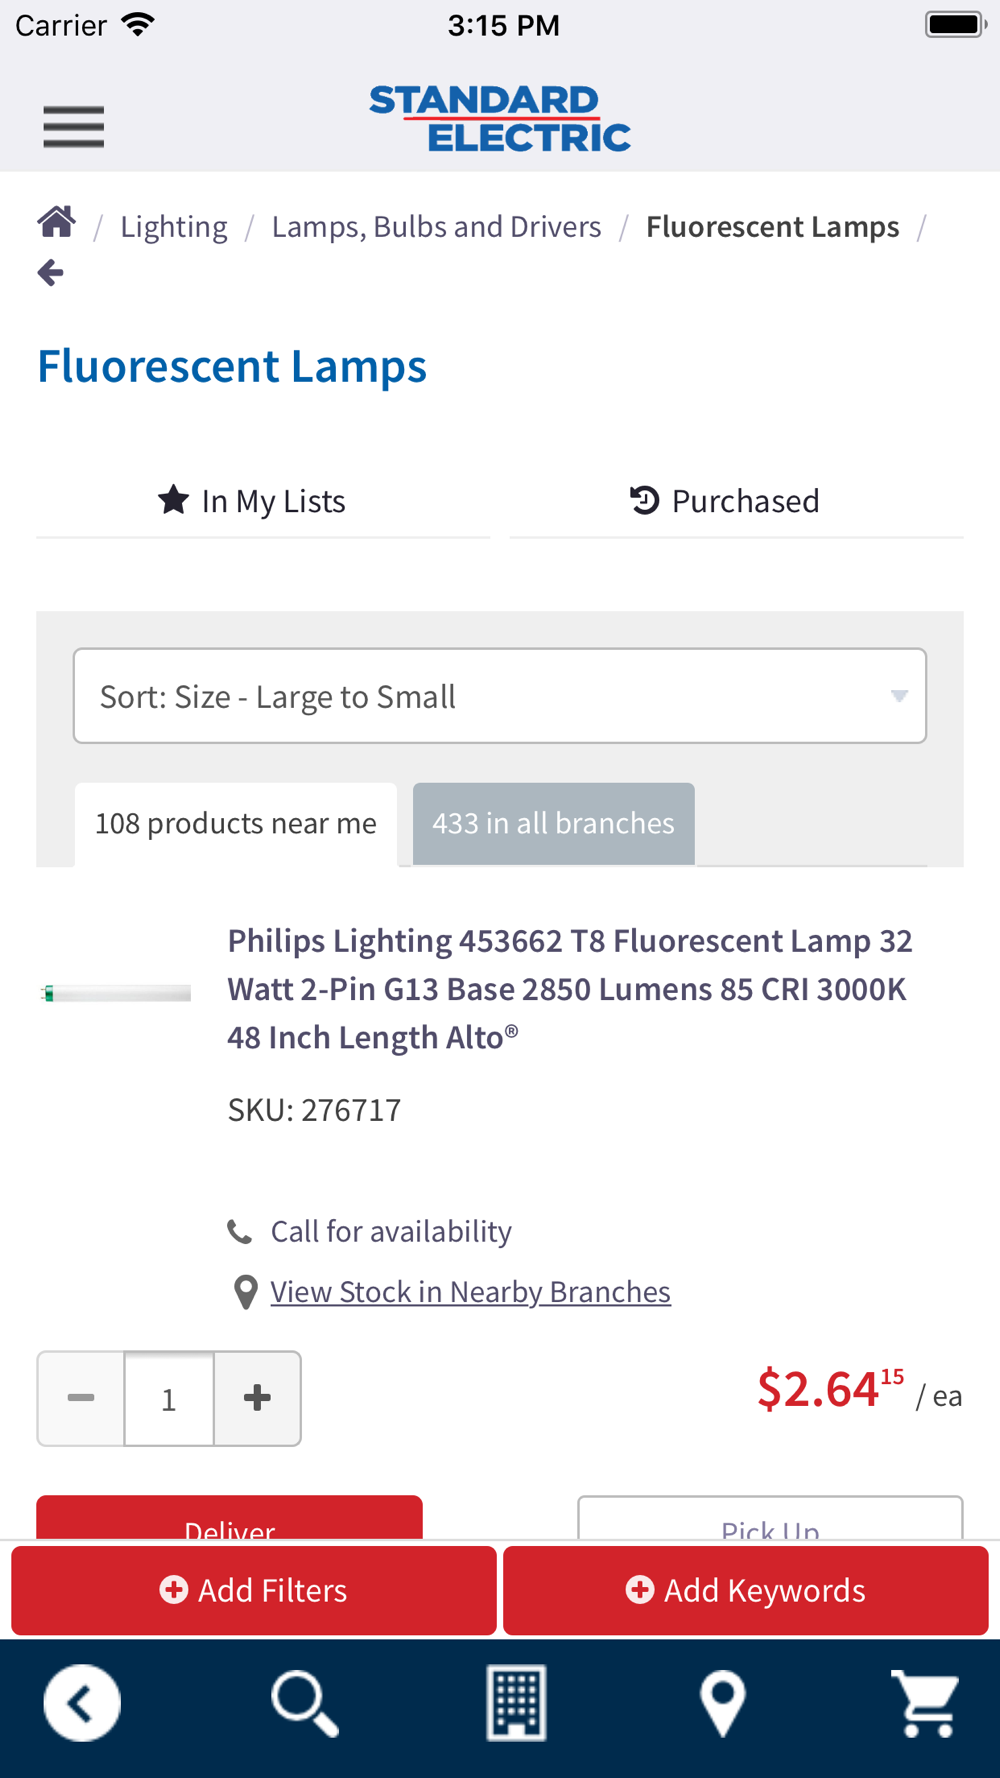Select 108 products near me tab
Viewport: 1000px width, 1778px height.
click(236, 823)
